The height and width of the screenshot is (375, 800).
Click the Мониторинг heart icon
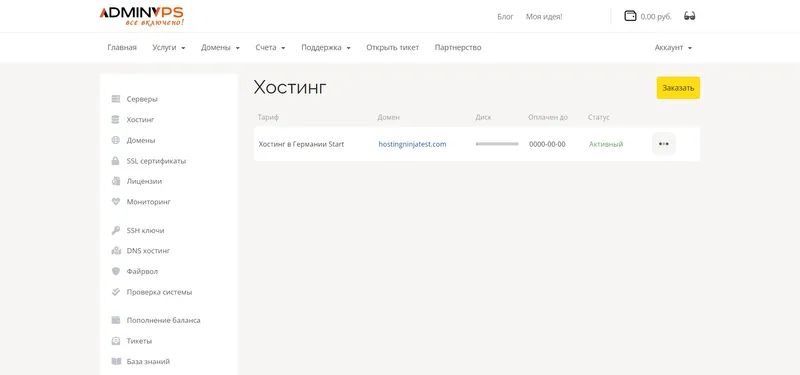click(116, 202)
